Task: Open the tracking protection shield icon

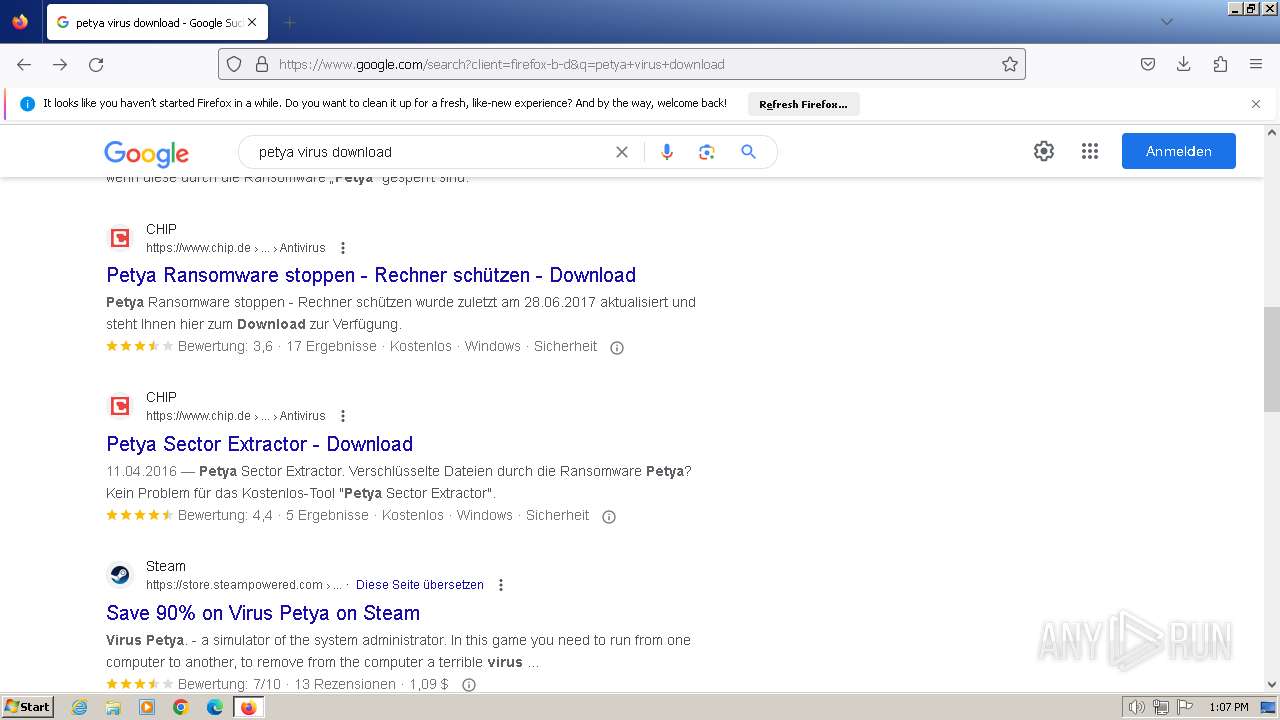Action: (x=234, y=64)
